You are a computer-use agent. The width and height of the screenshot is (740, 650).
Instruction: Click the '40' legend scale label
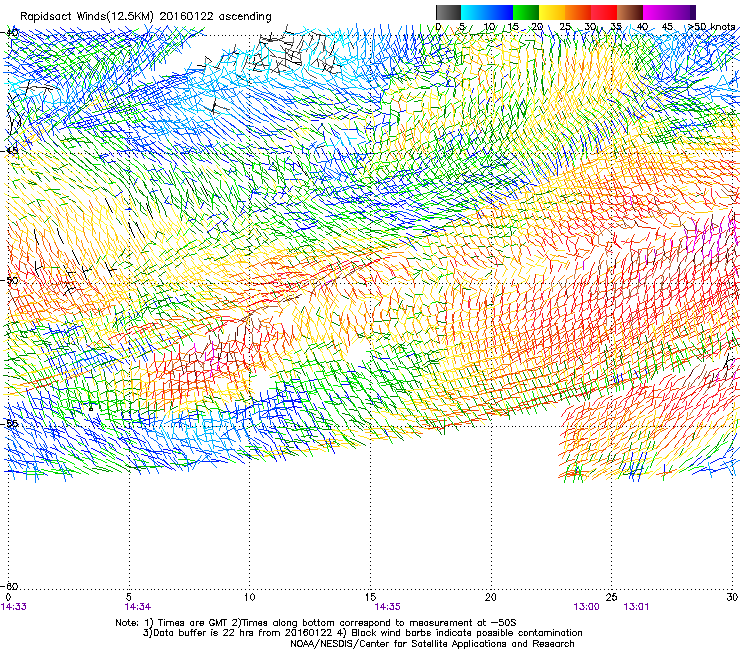[x=642, y=26]
